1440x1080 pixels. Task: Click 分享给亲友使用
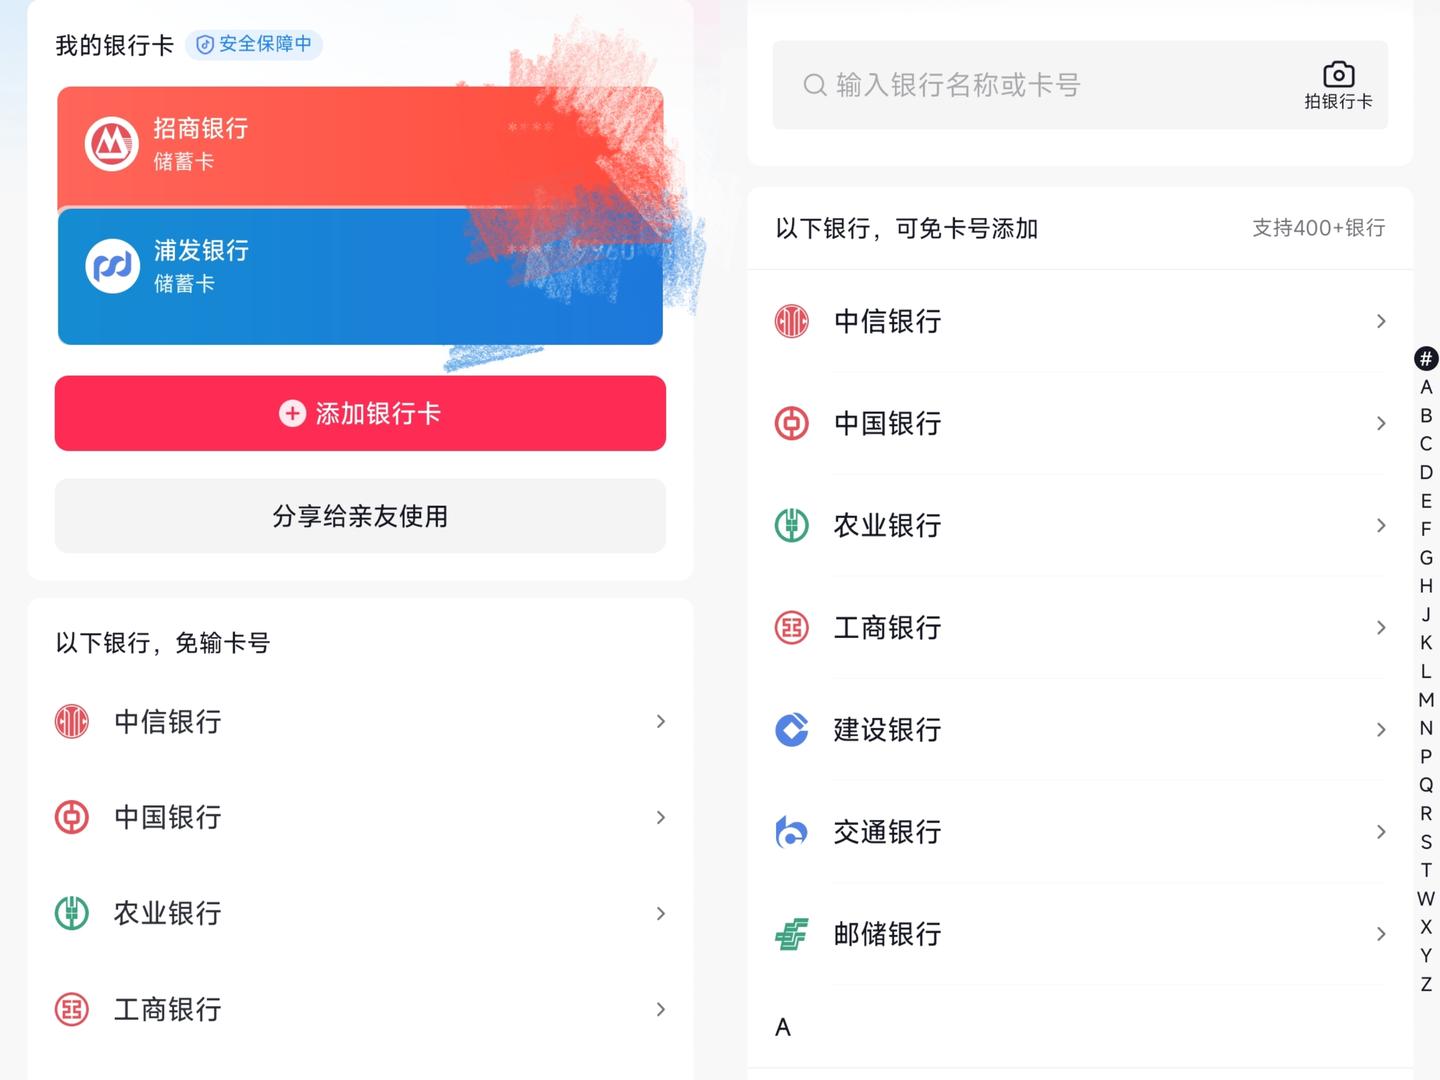coord(360,516)
